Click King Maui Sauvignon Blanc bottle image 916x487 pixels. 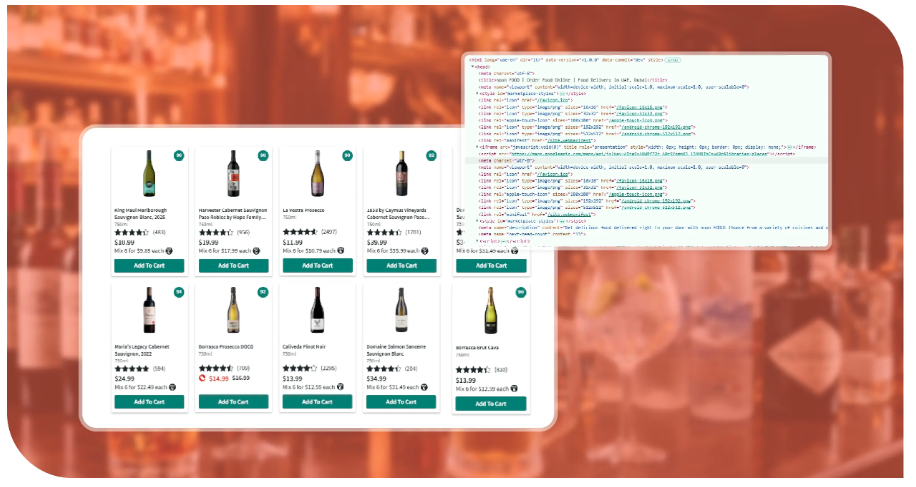coord(149,173)
